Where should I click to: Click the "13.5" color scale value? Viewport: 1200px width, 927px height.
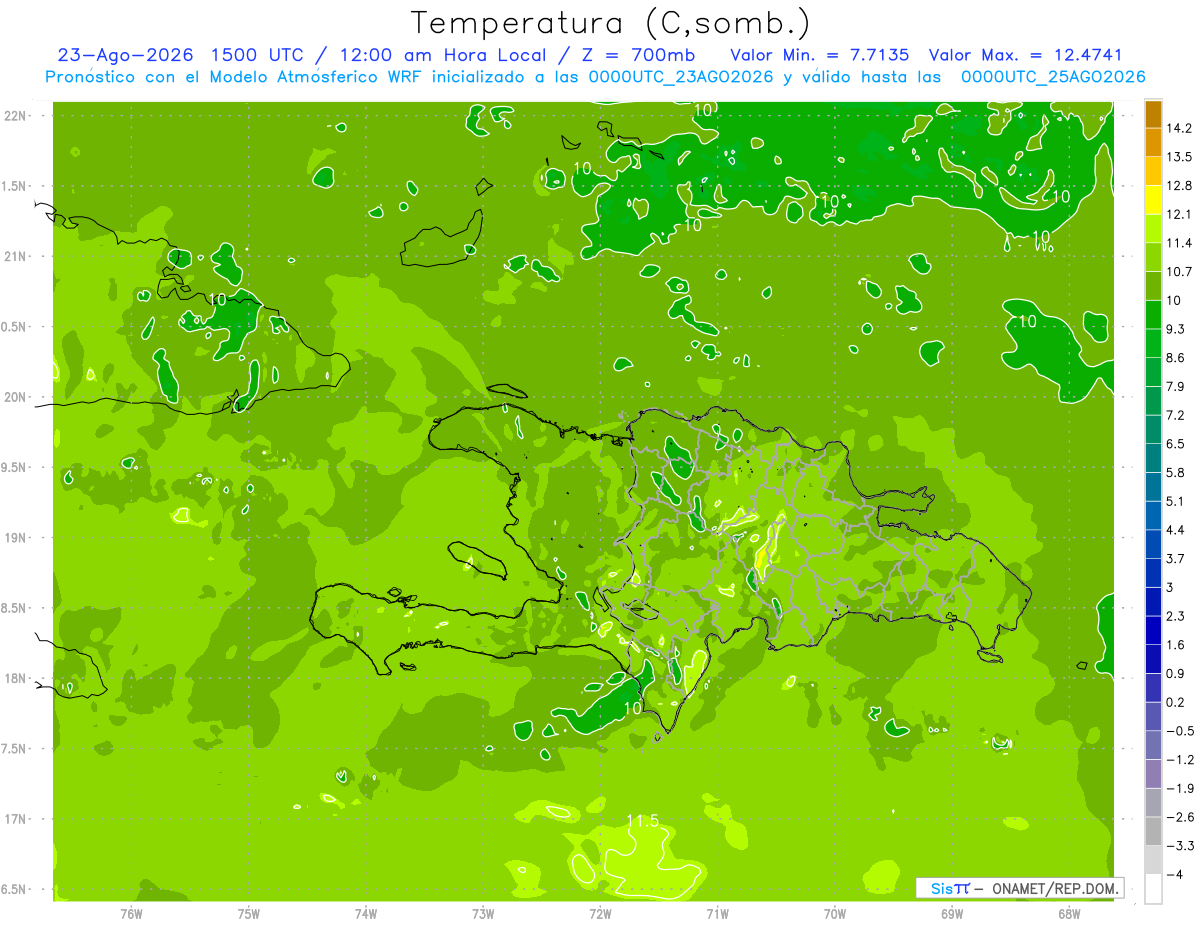[x=1180, y=157]
